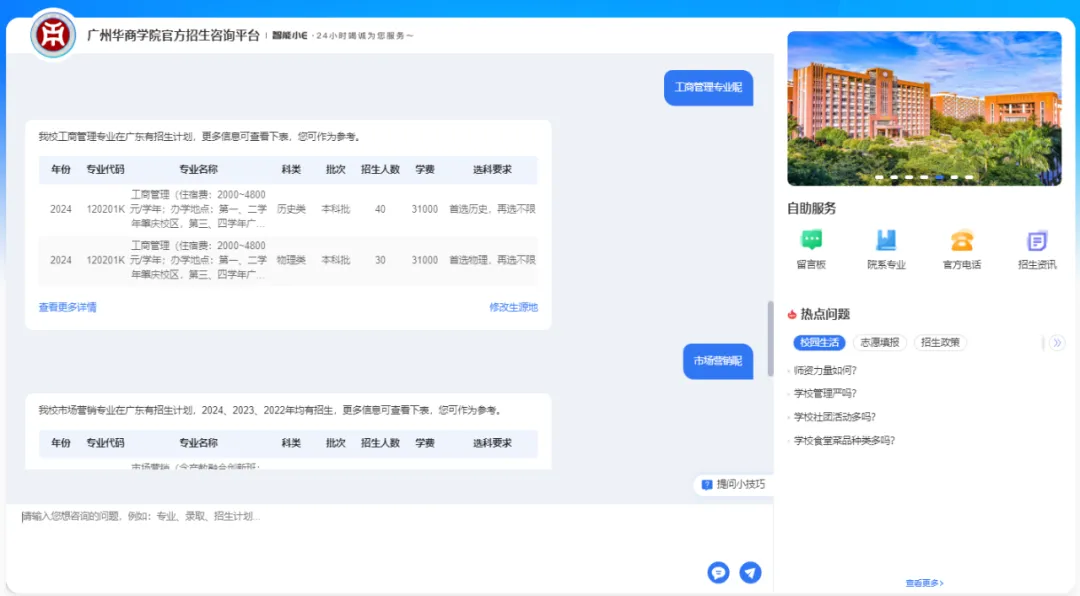Expand 查看更多 at the sidebar bottom
The height and width of the screenshot is (596, 1080).
(924, 583)
